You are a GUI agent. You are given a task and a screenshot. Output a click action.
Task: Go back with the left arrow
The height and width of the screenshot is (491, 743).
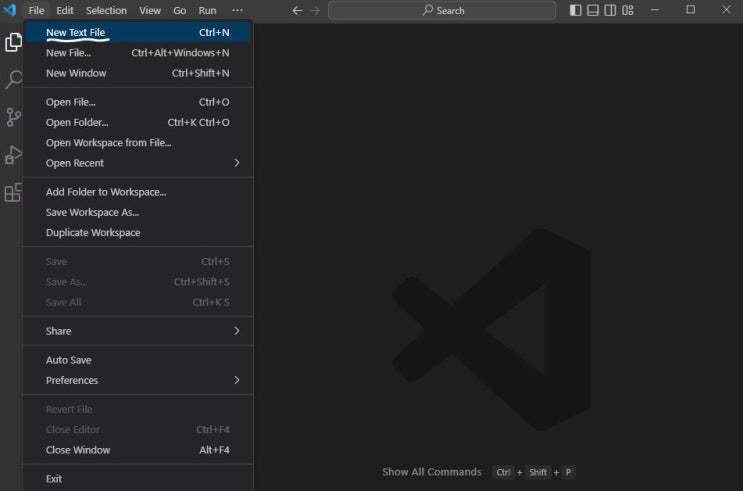click(x=297, y=10)
